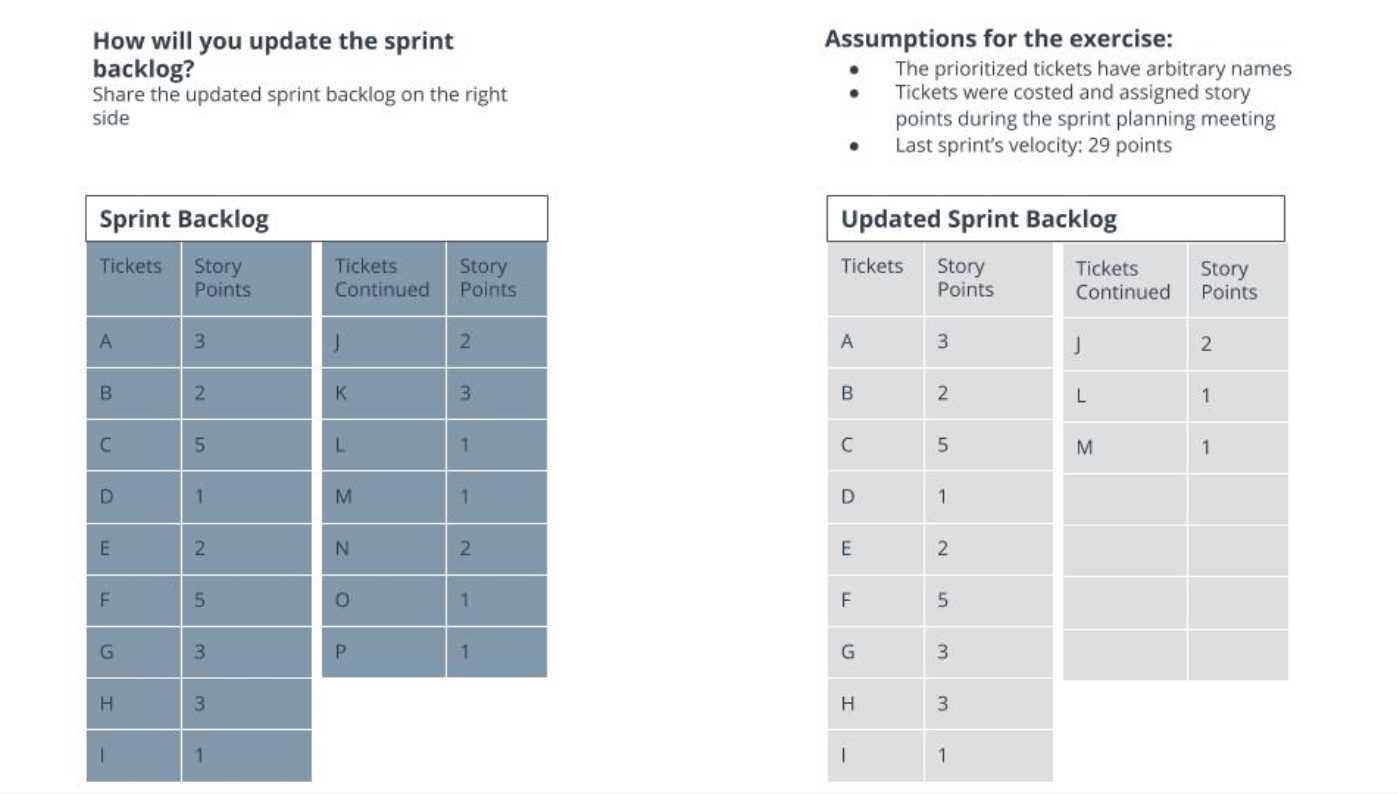Select ticket N cell in Sprint Backlog
This screenshot has height=794, width=1398.
383,549
